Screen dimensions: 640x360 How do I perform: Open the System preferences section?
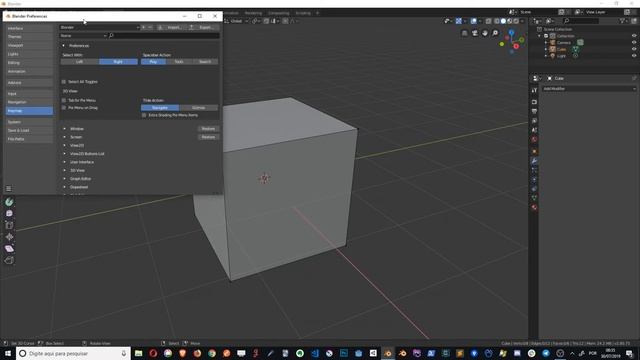(x=29, y=122)
